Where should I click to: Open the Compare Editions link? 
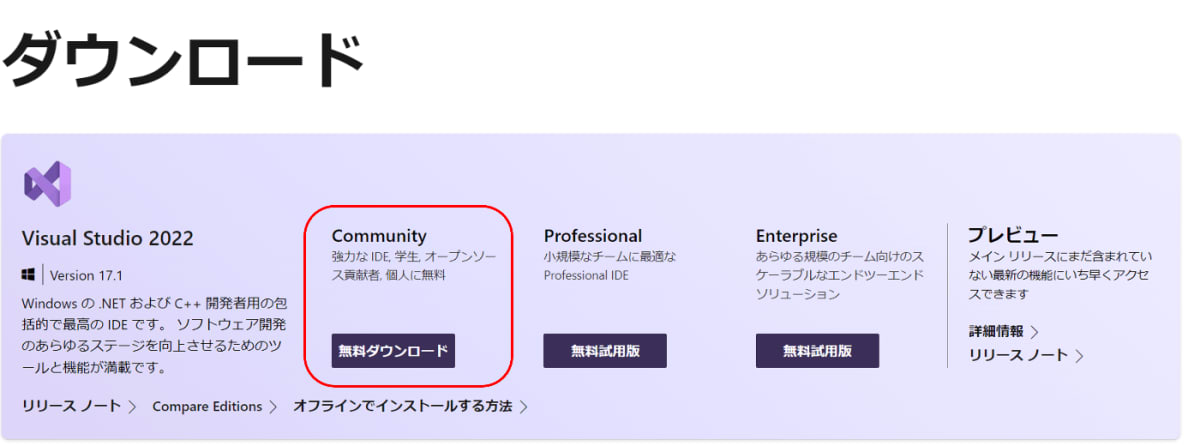[207, 407]
